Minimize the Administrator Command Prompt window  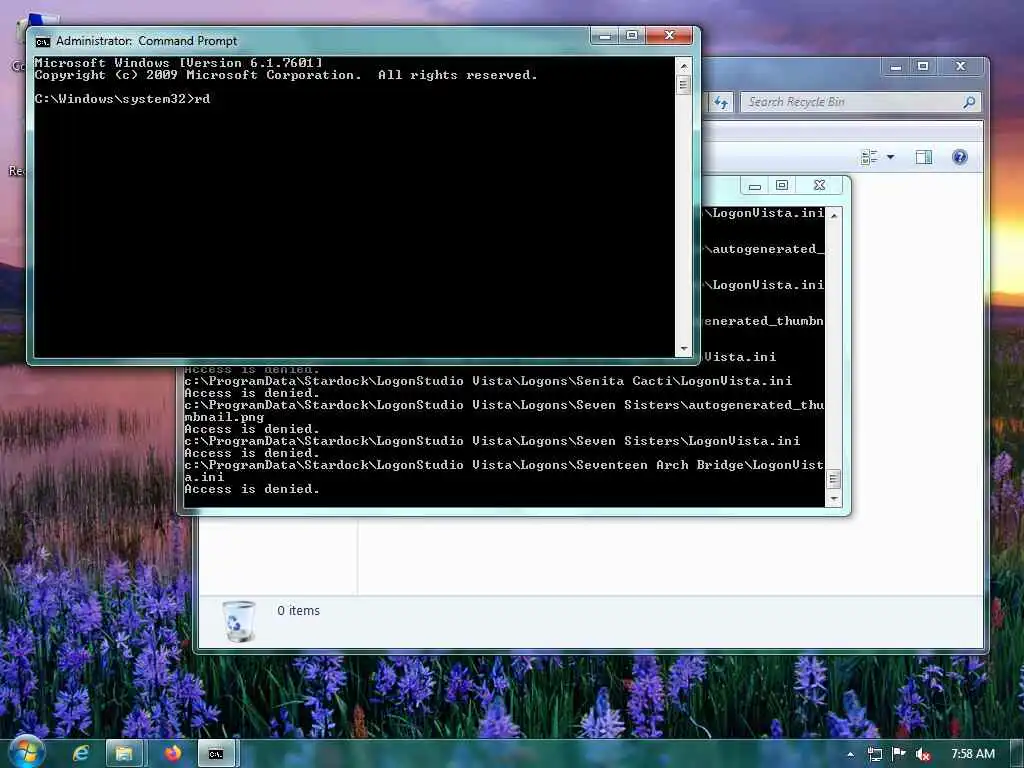tap(605, 35)
